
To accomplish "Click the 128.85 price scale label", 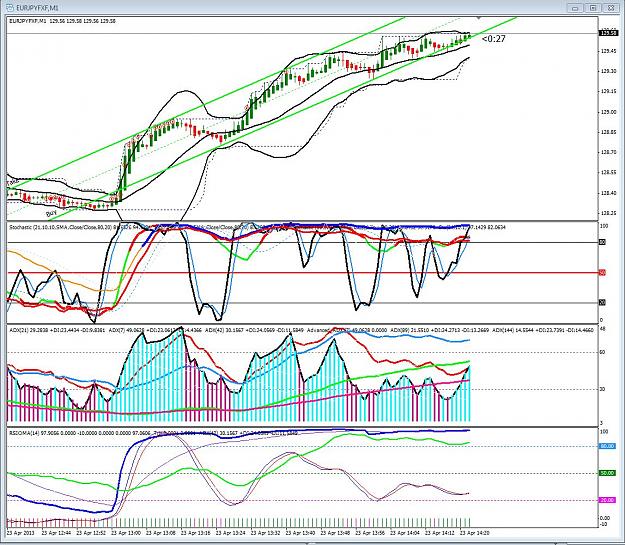I will coord(608,132).
